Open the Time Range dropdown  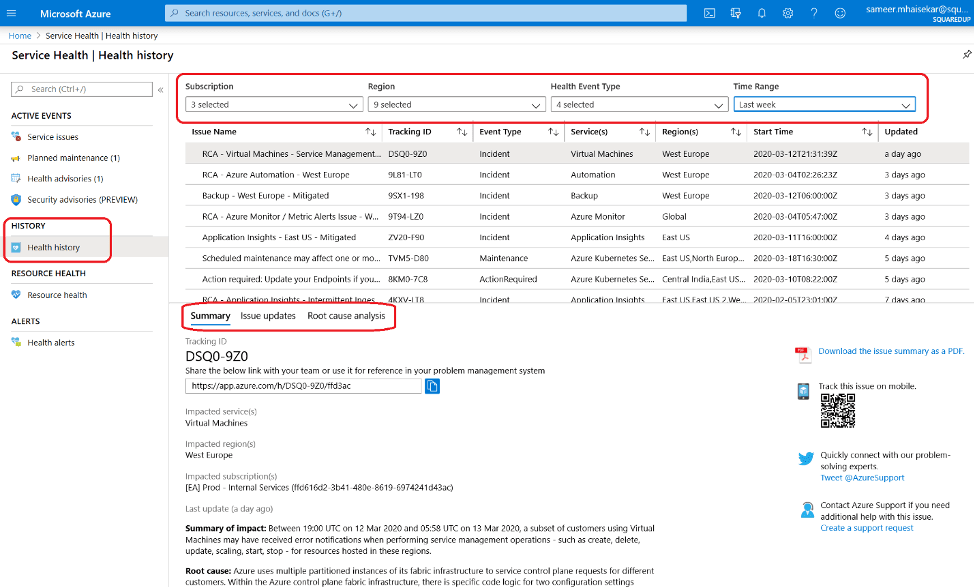coord(824,104)
